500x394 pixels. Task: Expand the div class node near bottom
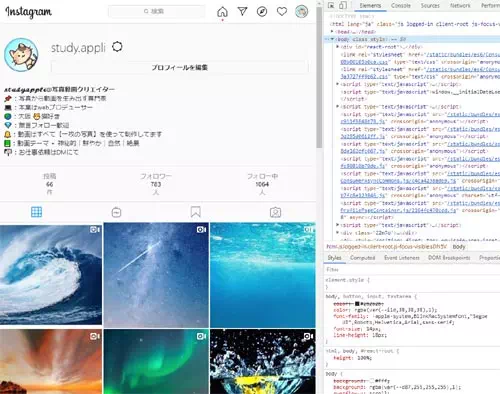point(337,233)
